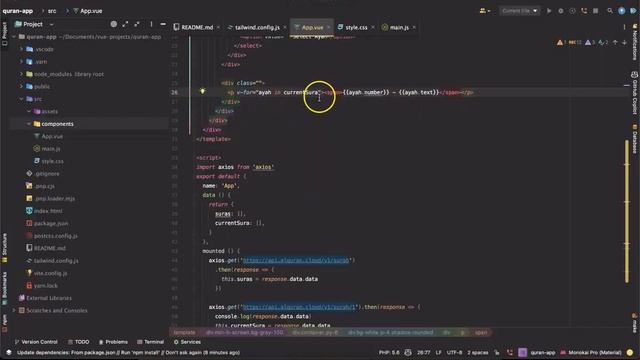Click the PHP: 5.6 language level in status bar

click(389, 352)
